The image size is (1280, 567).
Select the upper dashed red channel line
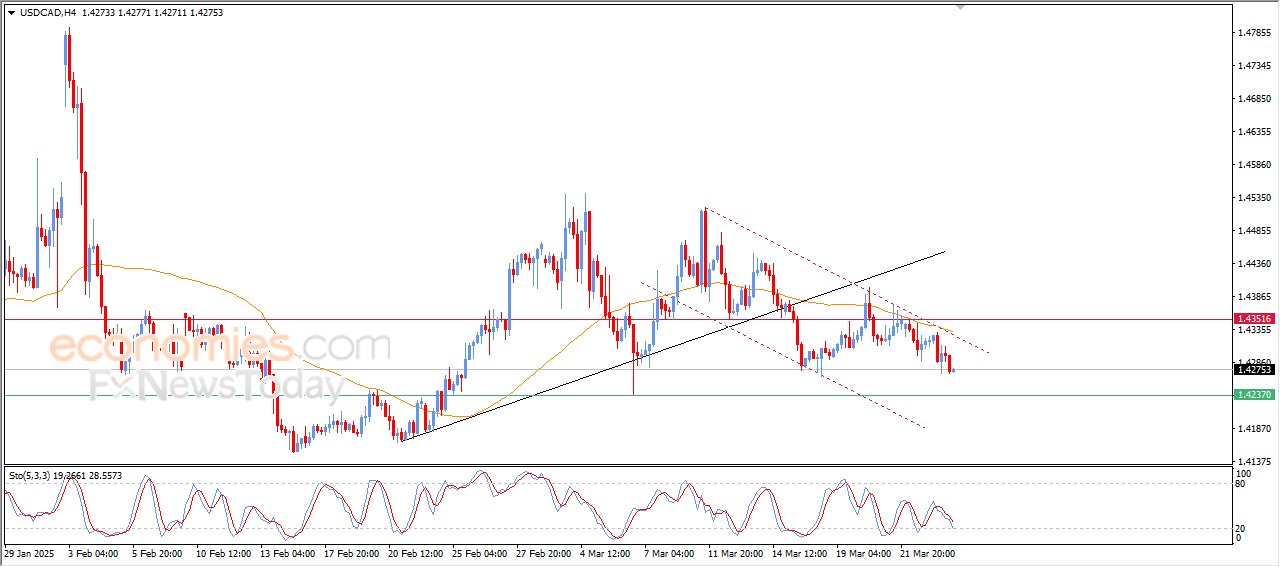coord(848,281)
